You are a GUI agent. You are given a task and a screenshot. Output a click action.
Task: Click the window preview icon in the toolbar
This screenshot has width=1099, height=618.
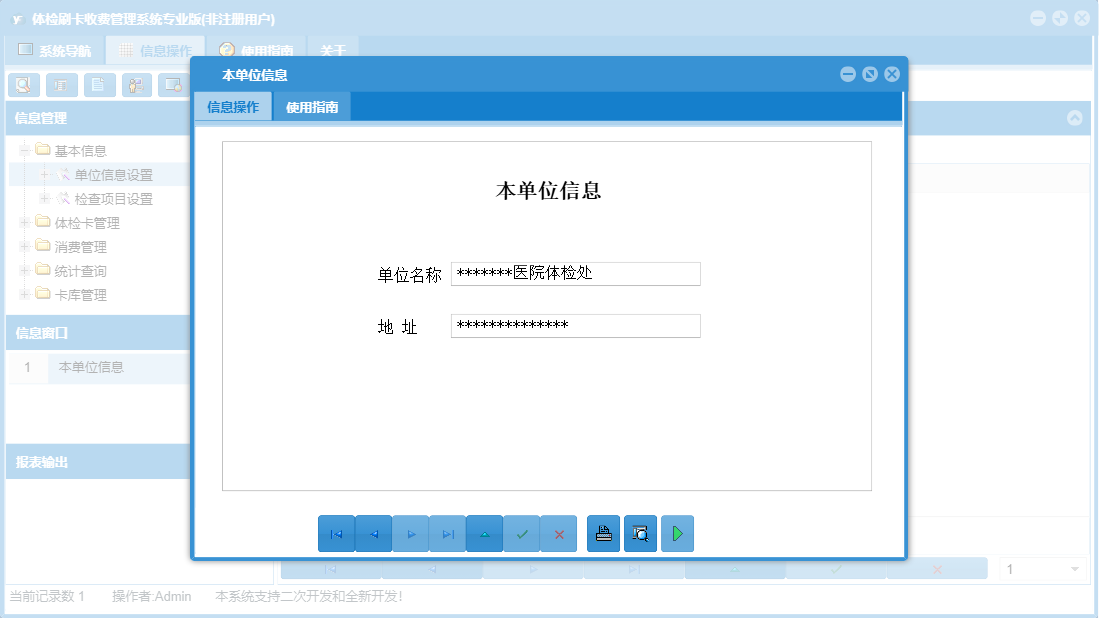[171, 85]
